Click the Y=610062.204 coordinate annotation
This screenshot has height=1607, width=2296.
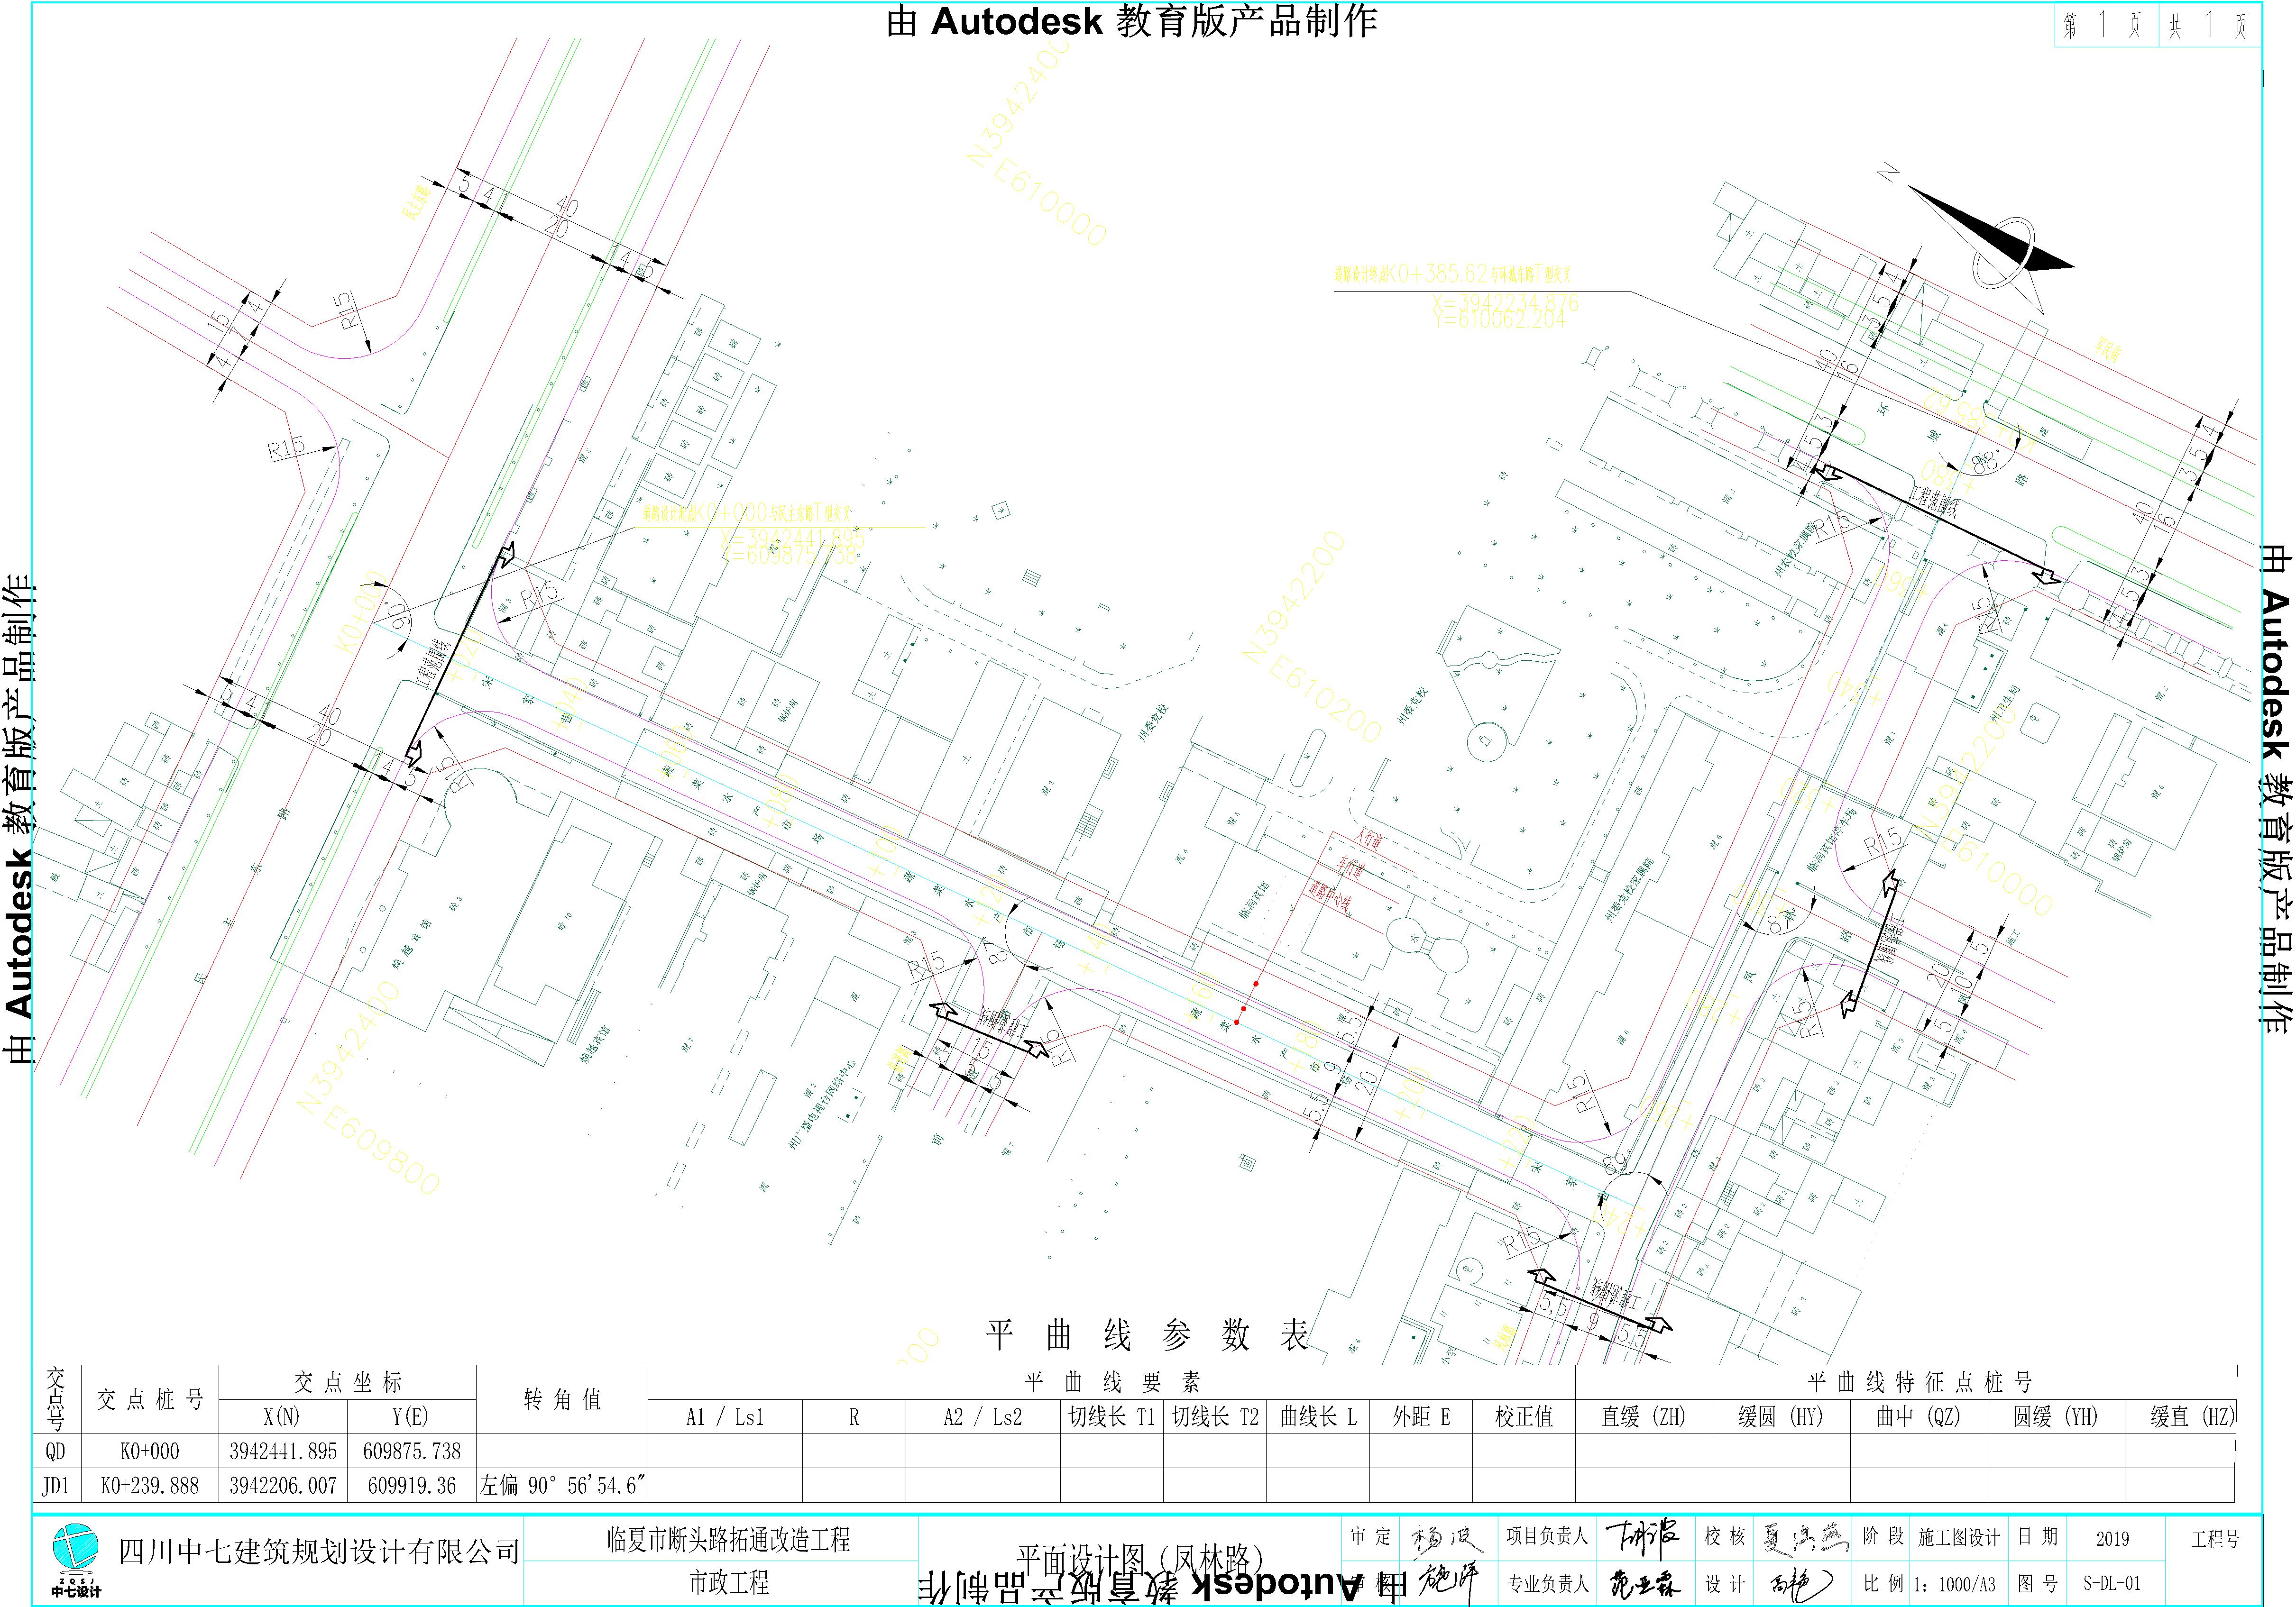tap(1499, 320)
